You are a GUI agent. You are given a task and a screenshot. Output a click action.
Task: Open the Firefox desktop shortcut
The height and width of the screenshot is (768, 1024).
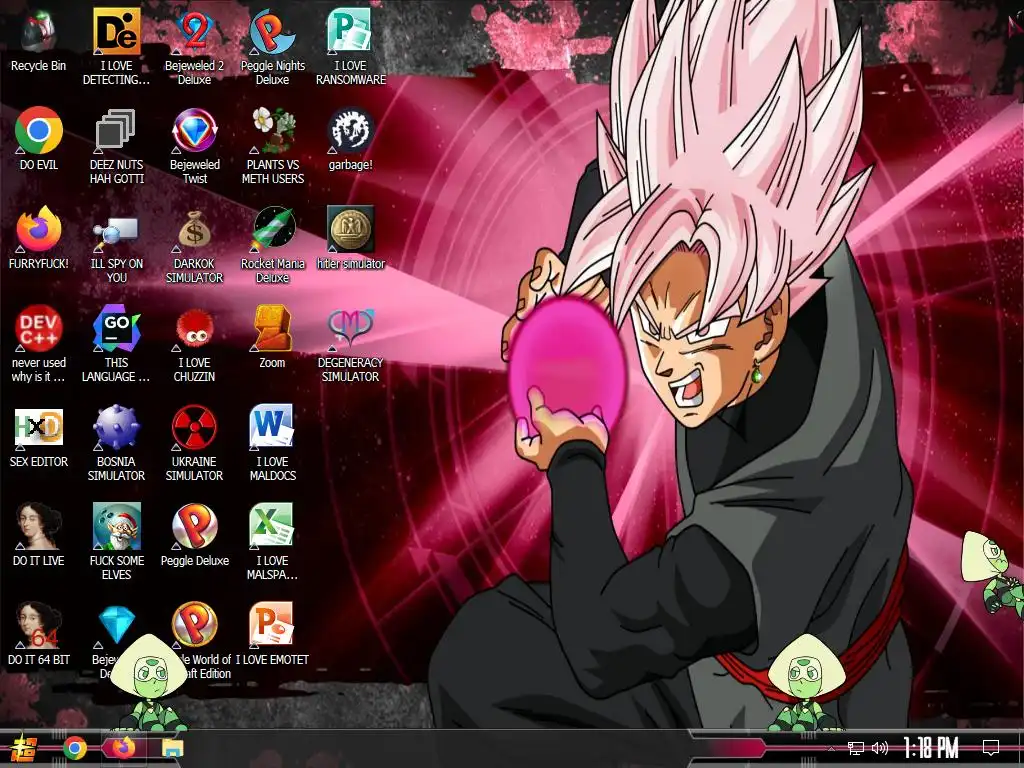(x=39, y=238)
